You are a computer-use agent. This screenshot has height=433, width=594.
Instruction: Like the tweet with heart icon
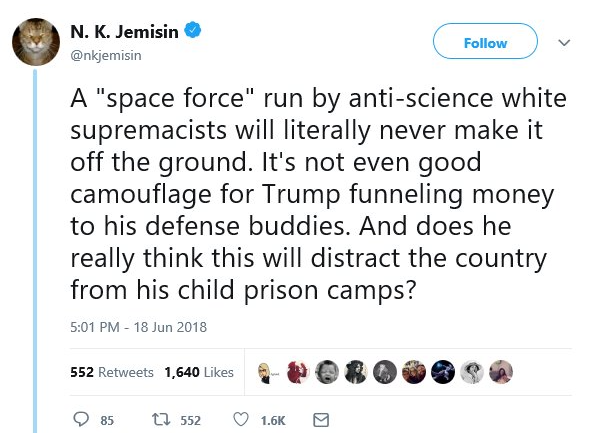coord(241,420)
